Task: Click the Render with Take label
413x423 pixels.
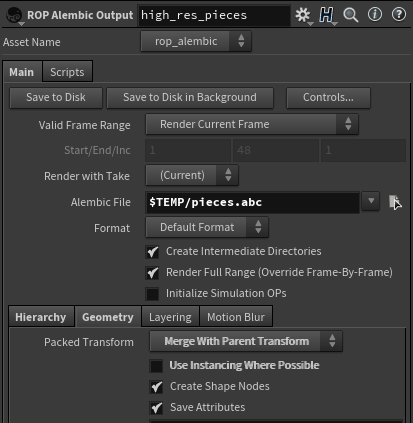Action: coord(87,176)
